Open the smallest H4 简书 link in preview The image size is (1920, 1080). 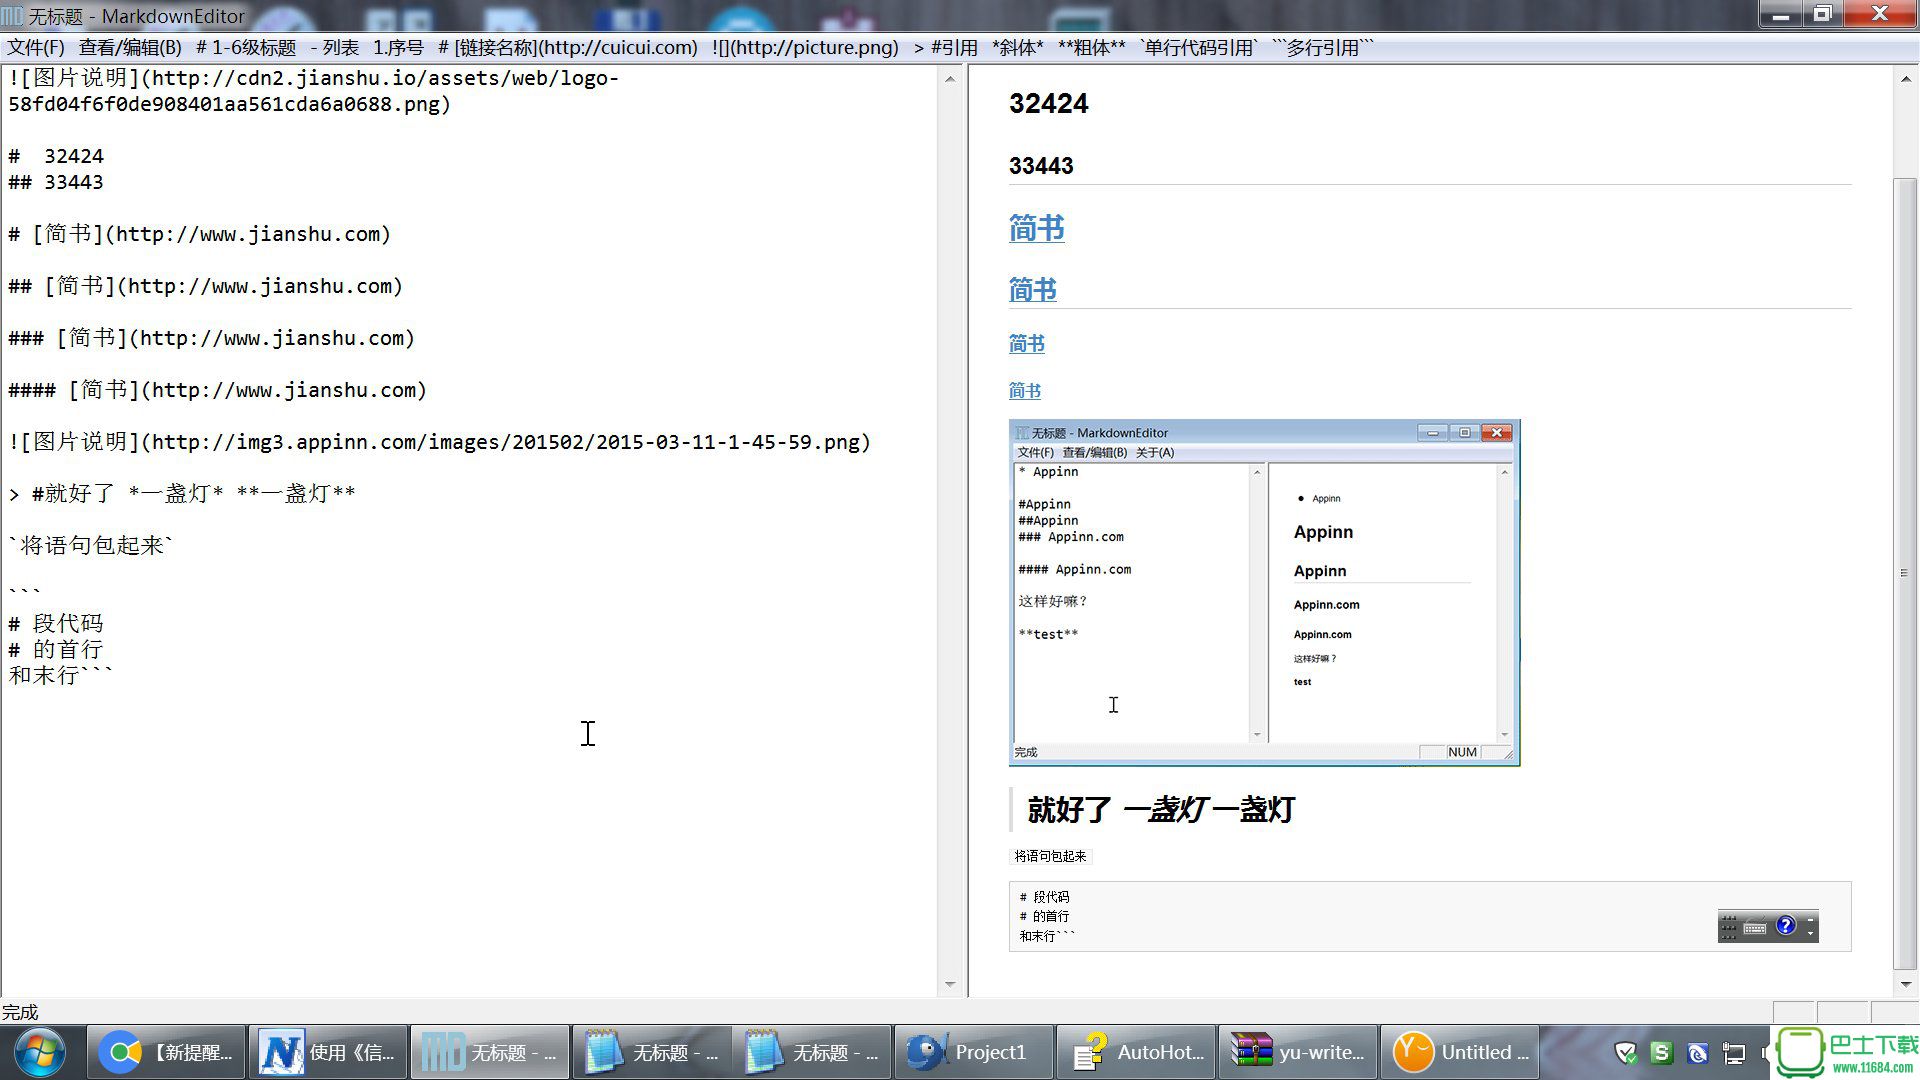pyautogui.click(x=1025, y=391)
